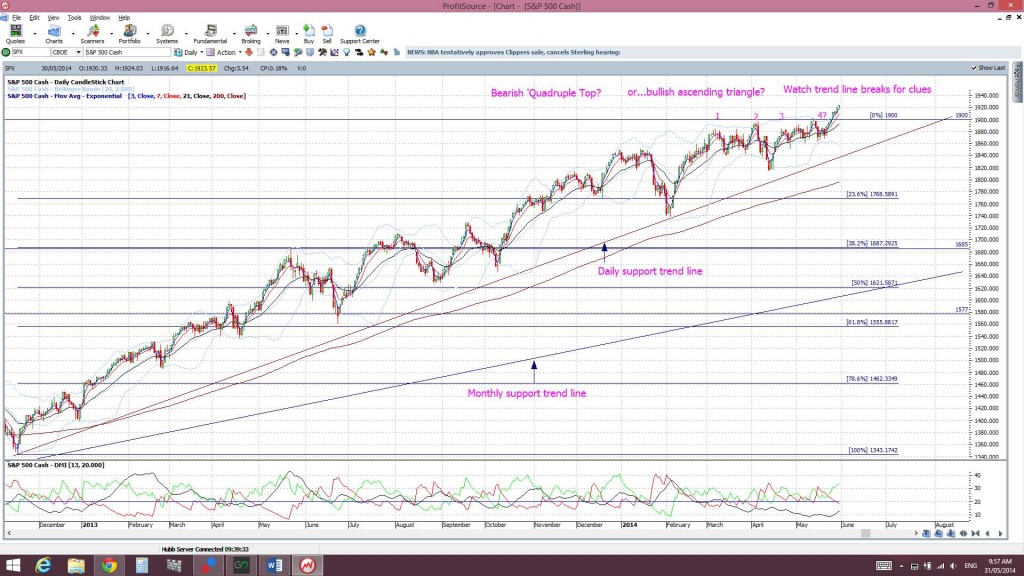
Task: Open the News tool
Action: pyautogui.click(x=282, y=34)
